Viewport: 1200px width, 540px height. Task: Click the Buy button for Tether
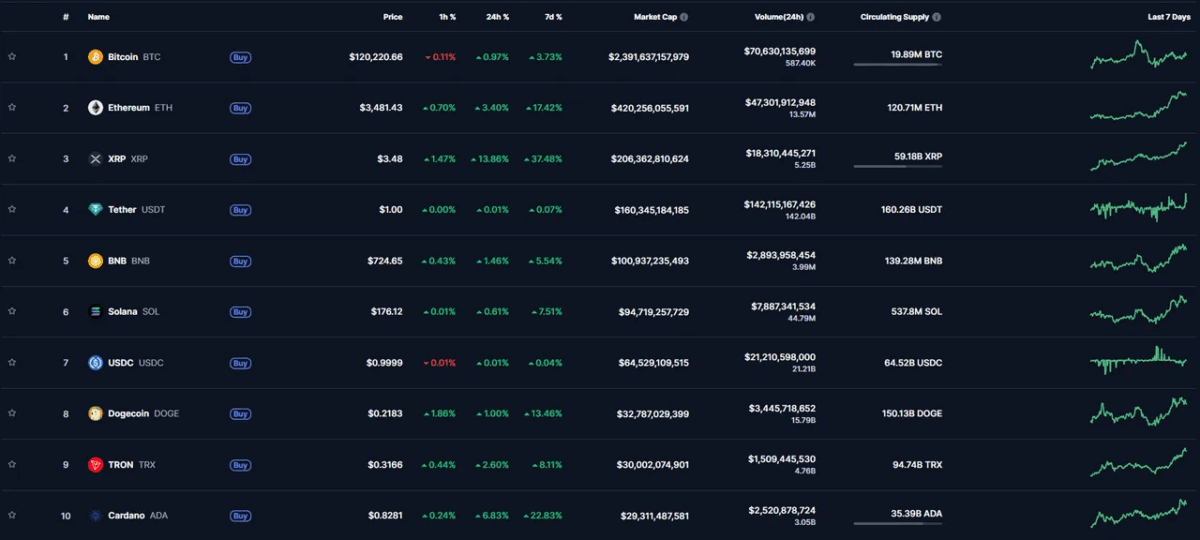(240, 210)
